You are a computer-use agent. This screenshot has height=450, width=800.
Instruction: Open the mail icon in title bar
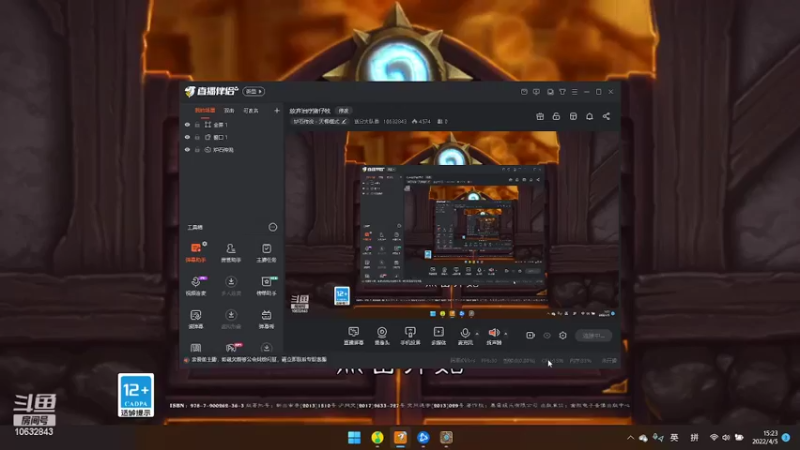tap(524, 92)
